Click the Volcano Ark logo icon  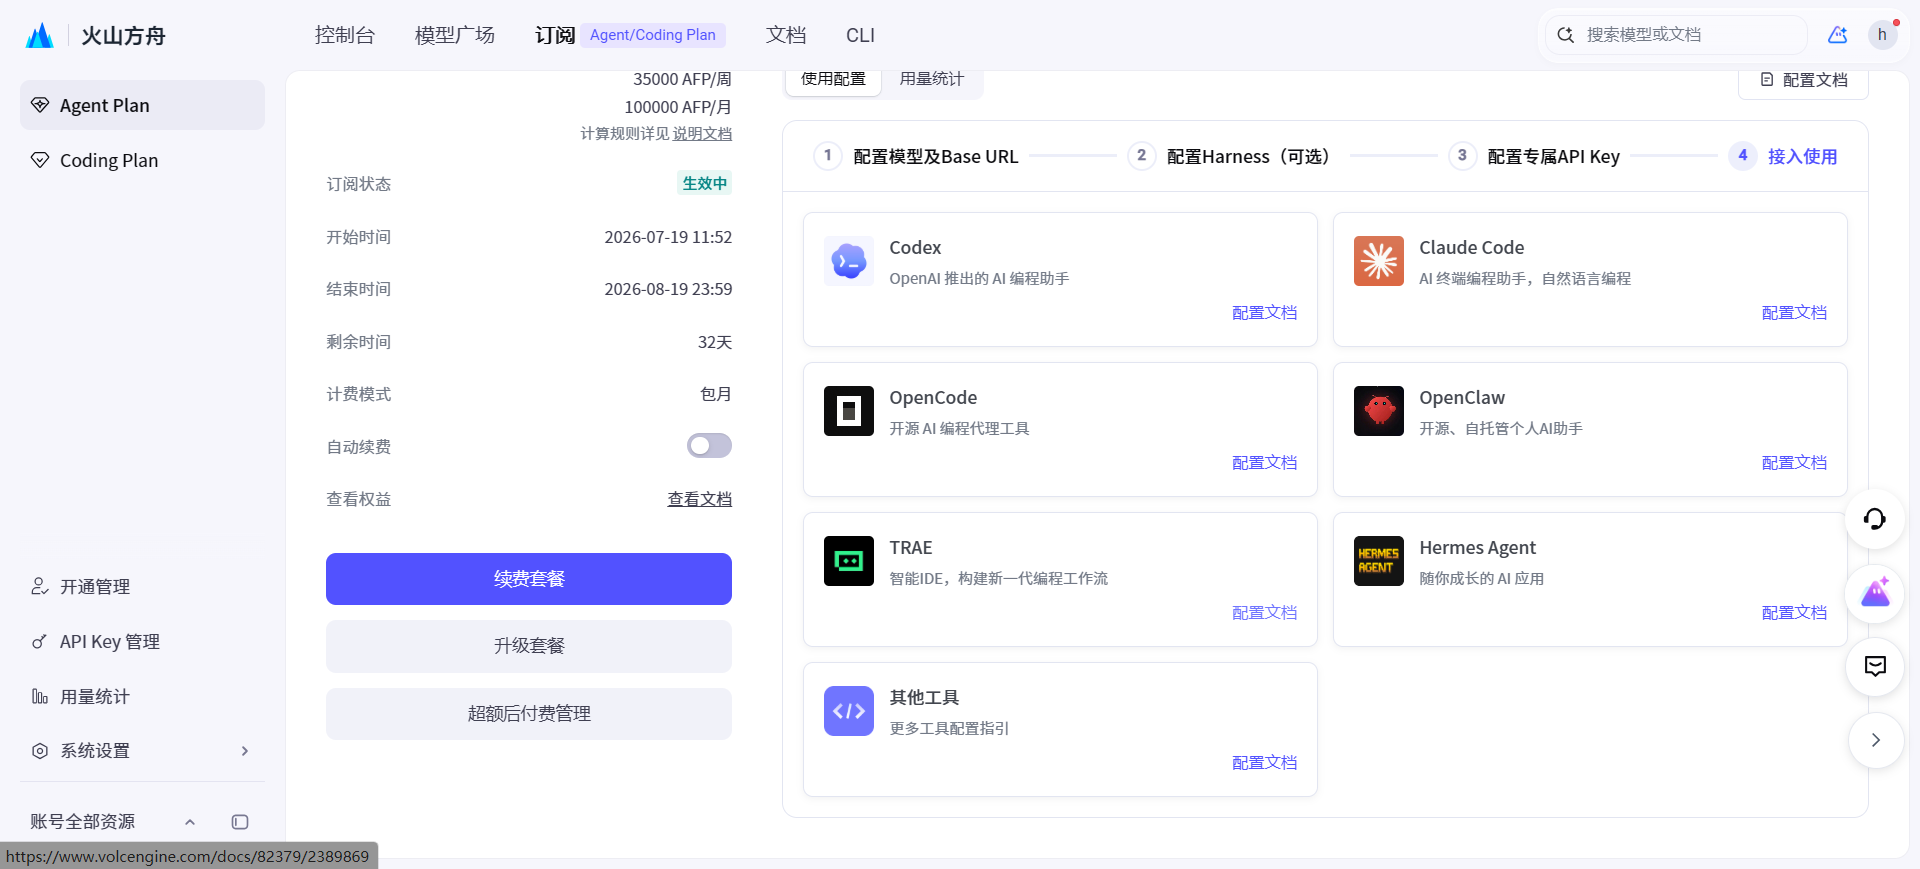(x=39, y=36)
